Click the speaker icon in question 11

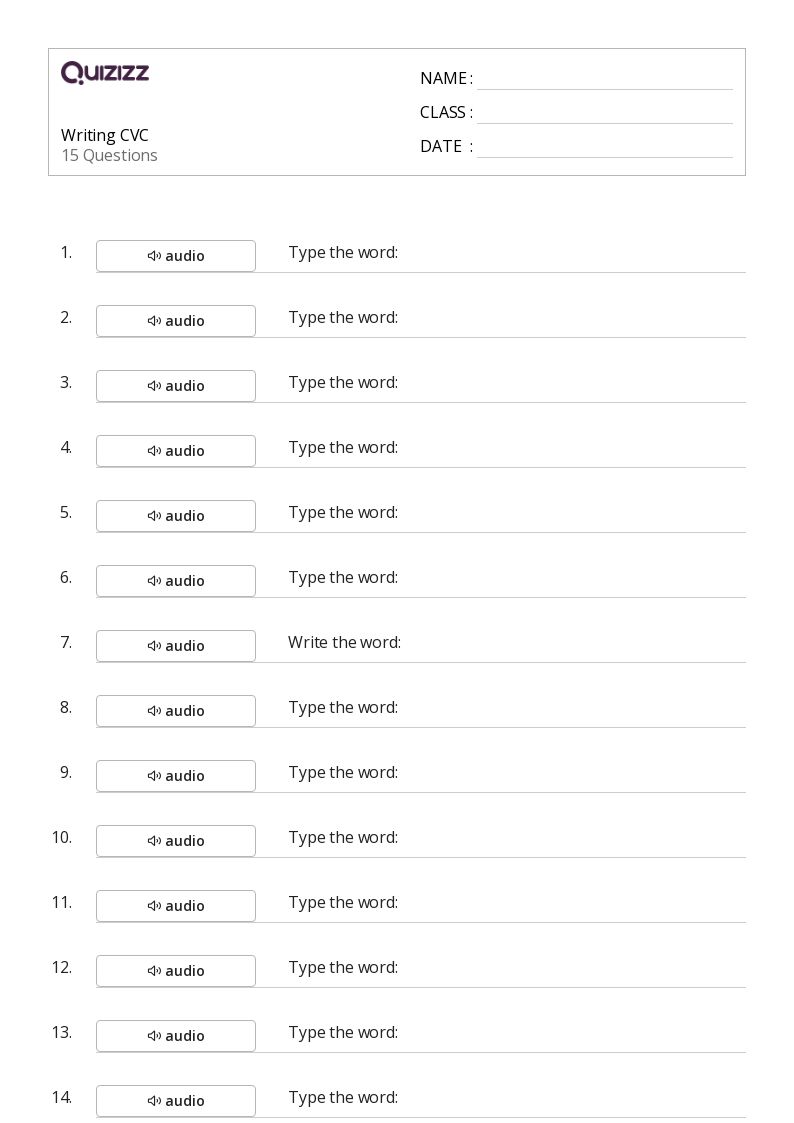[154, 906]
